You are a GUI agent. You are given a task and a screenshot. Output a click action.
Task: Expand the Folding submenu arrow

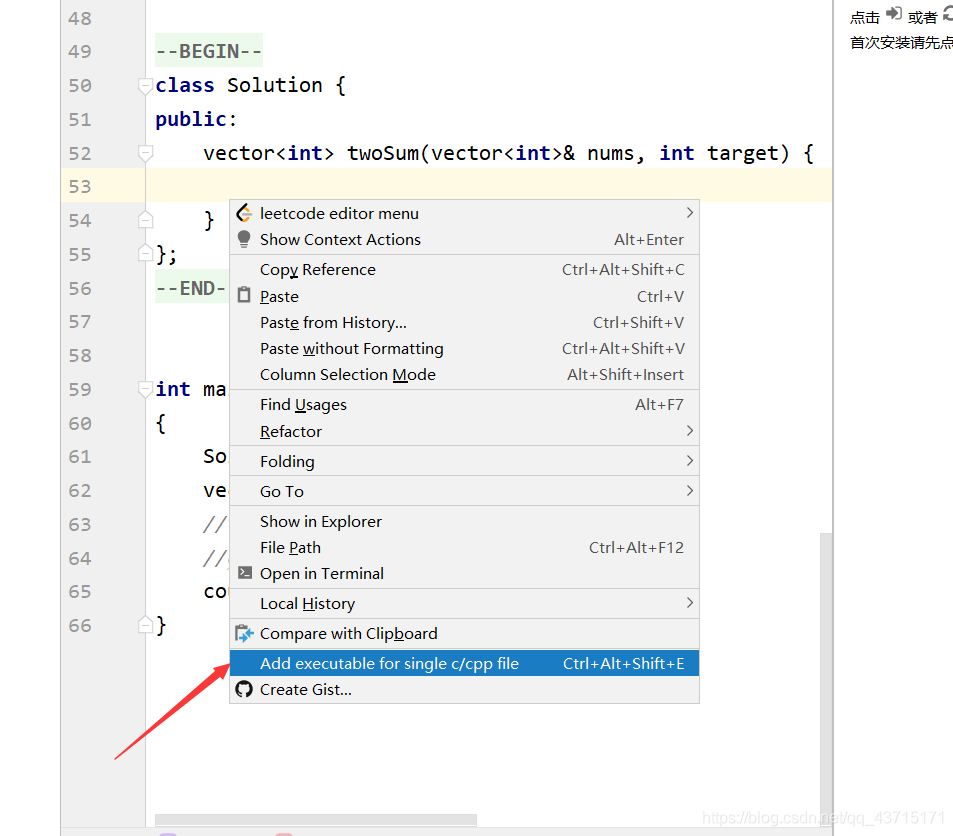689,461
